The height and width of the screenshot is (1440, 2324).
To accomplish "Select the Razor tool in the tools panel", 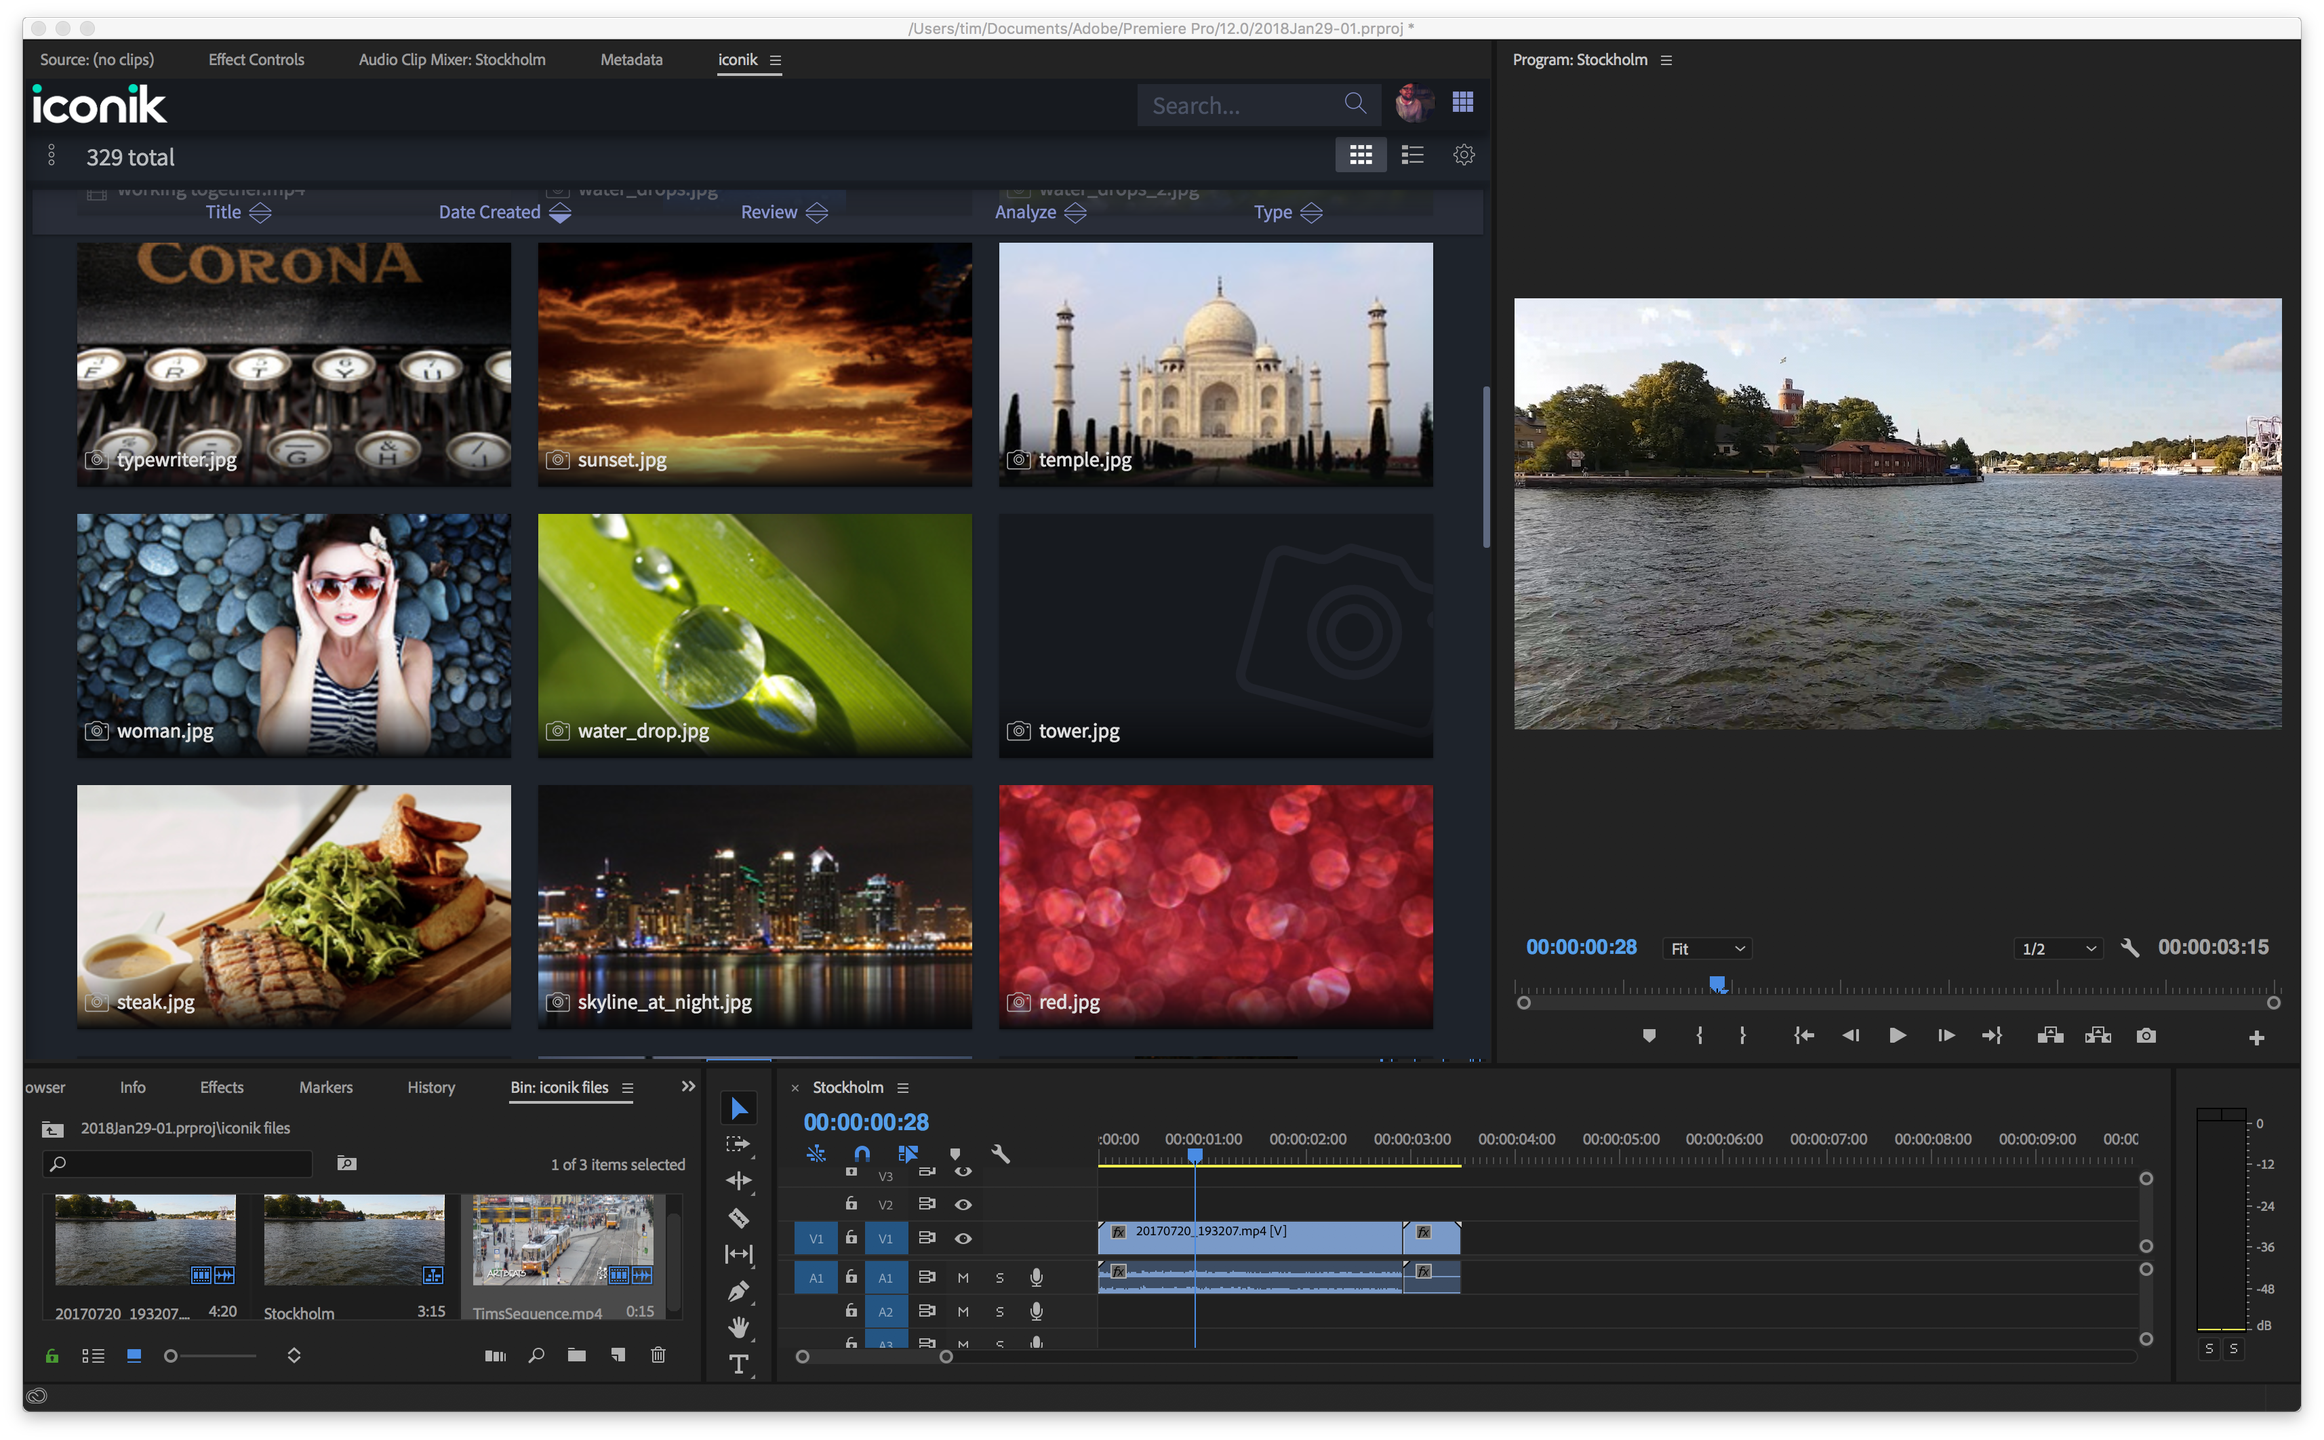I will pyautogui.click(x=738, y=1218).
